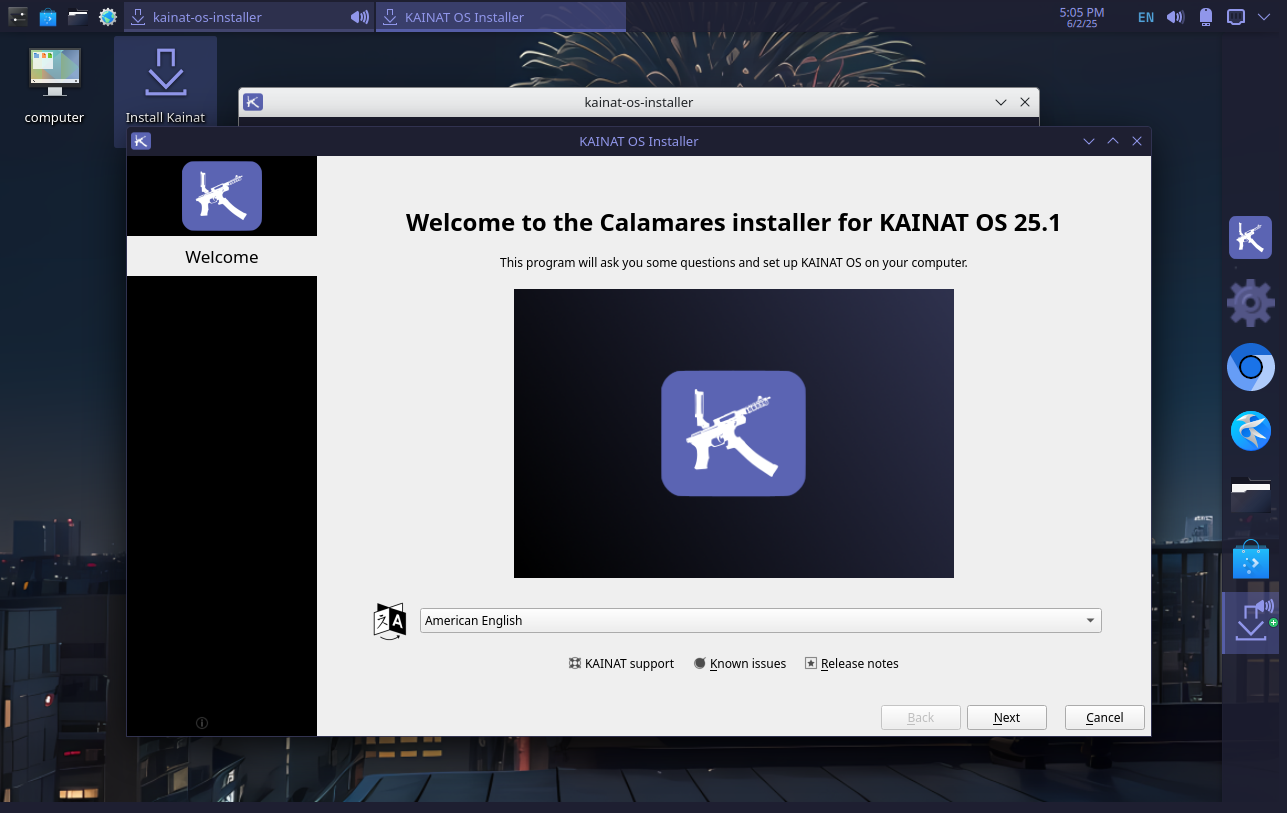
Task: Open the clock showing 5:05 PM
Action: (x=1082, y=17)
